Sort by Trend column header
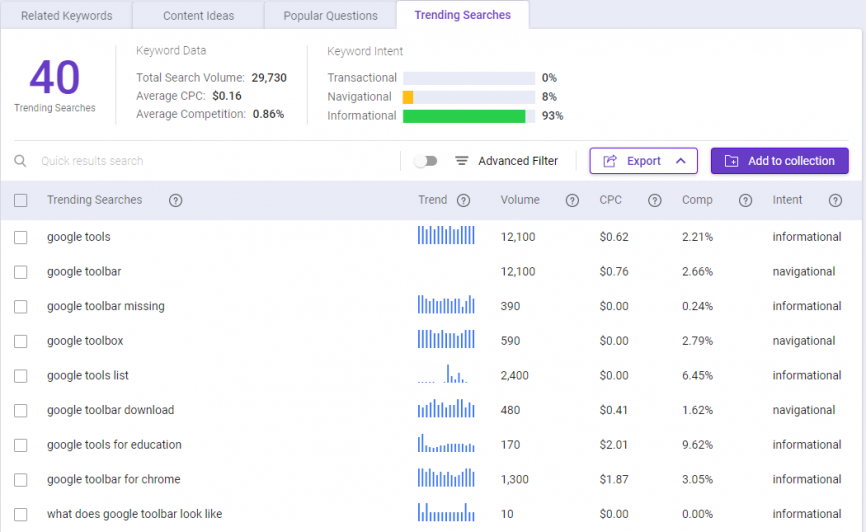This screenshot has height=532, width=866. pyautogui.click(x=432, y=200)
